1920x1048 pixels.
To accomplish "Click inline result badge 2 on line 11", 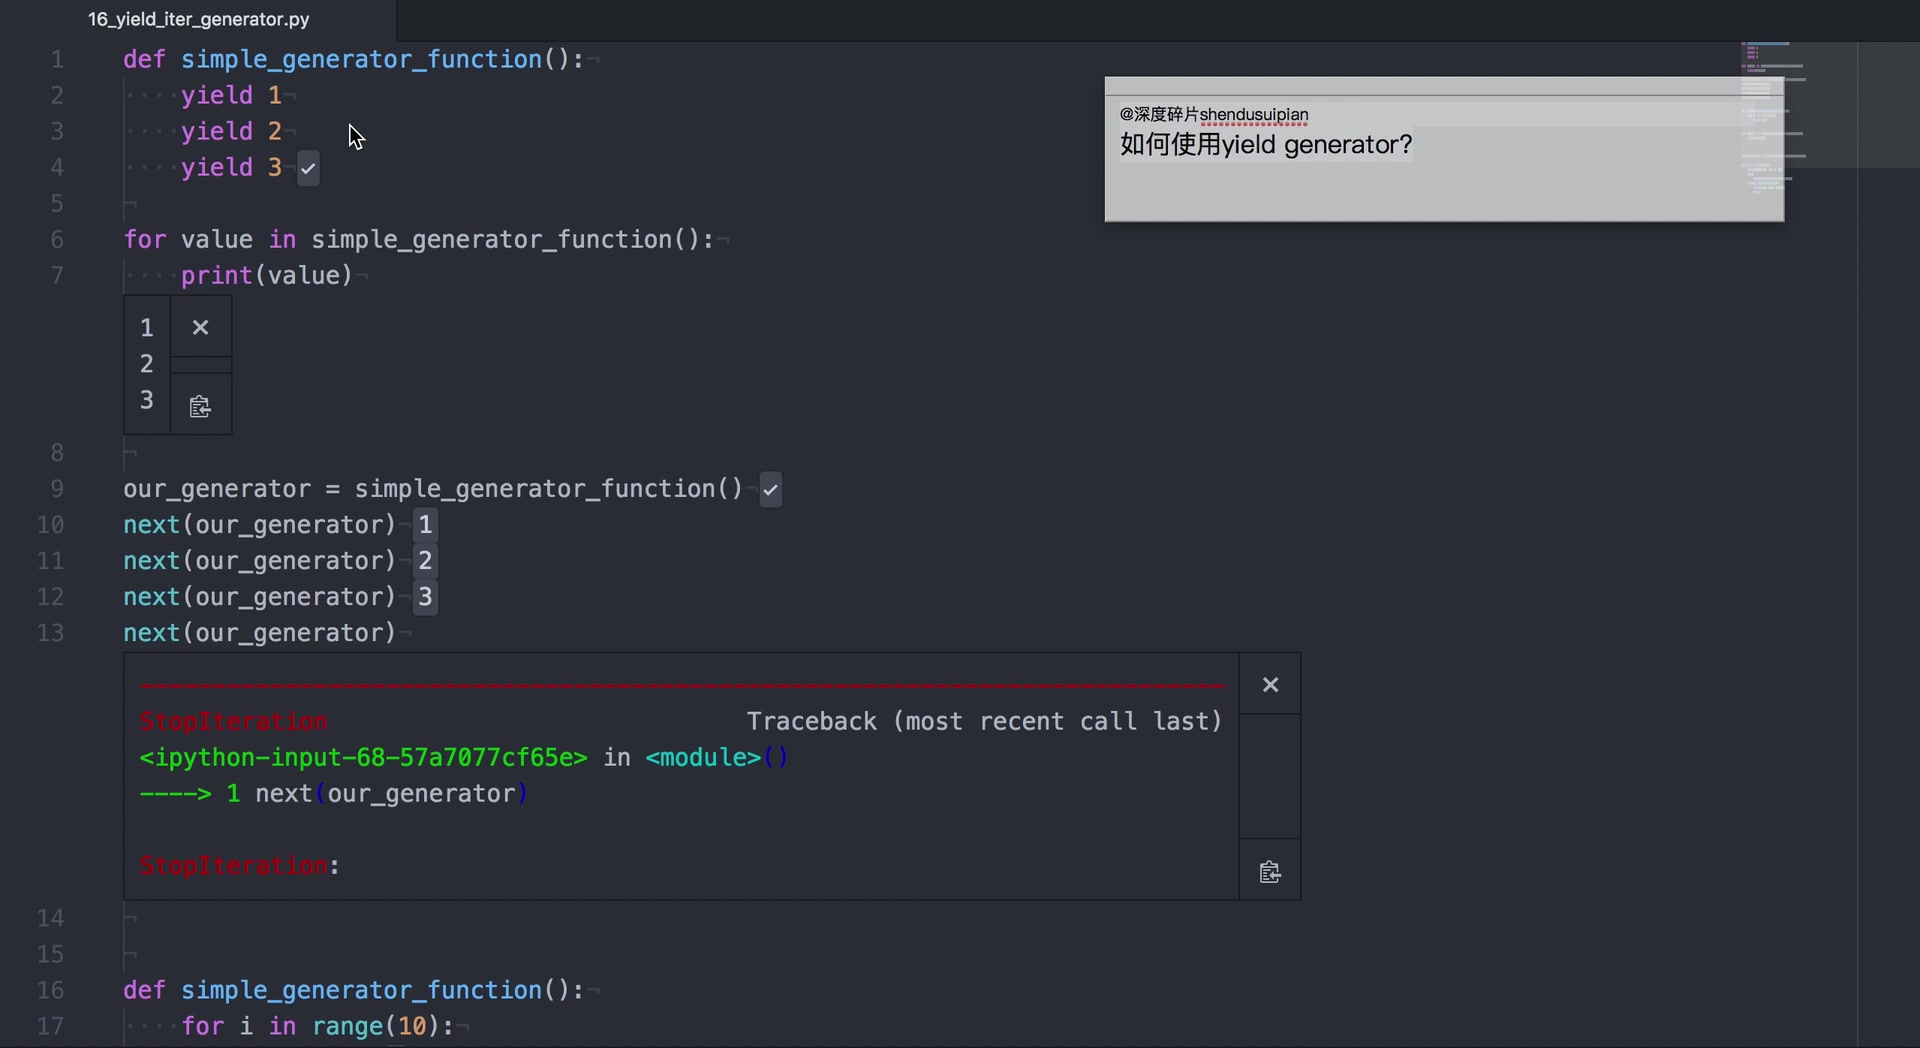I will click(x=425, y=561).
